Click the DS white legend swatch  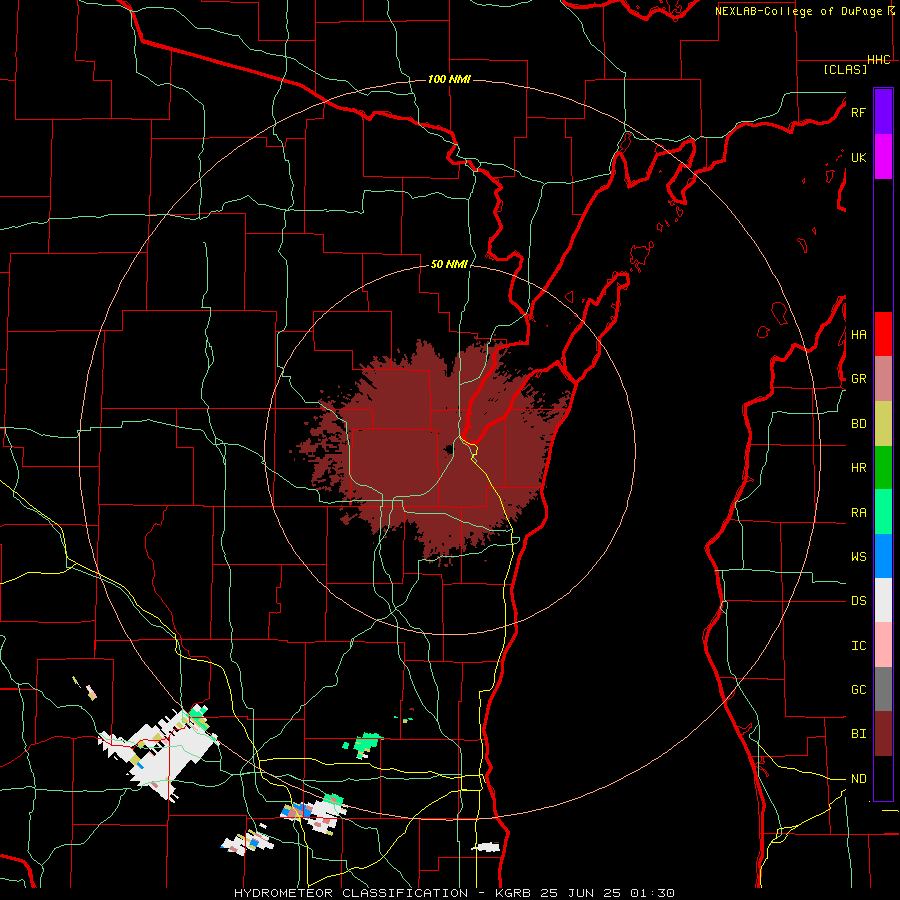tap(883, 600)
